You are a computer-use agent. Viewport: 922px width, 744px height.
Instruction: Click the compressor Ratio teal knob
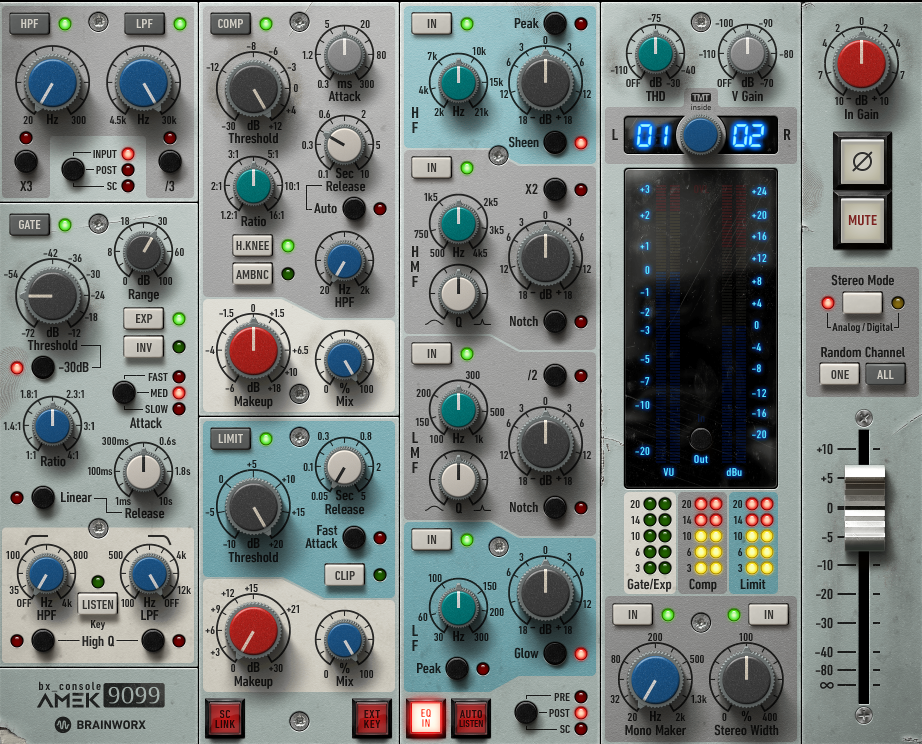253,186
